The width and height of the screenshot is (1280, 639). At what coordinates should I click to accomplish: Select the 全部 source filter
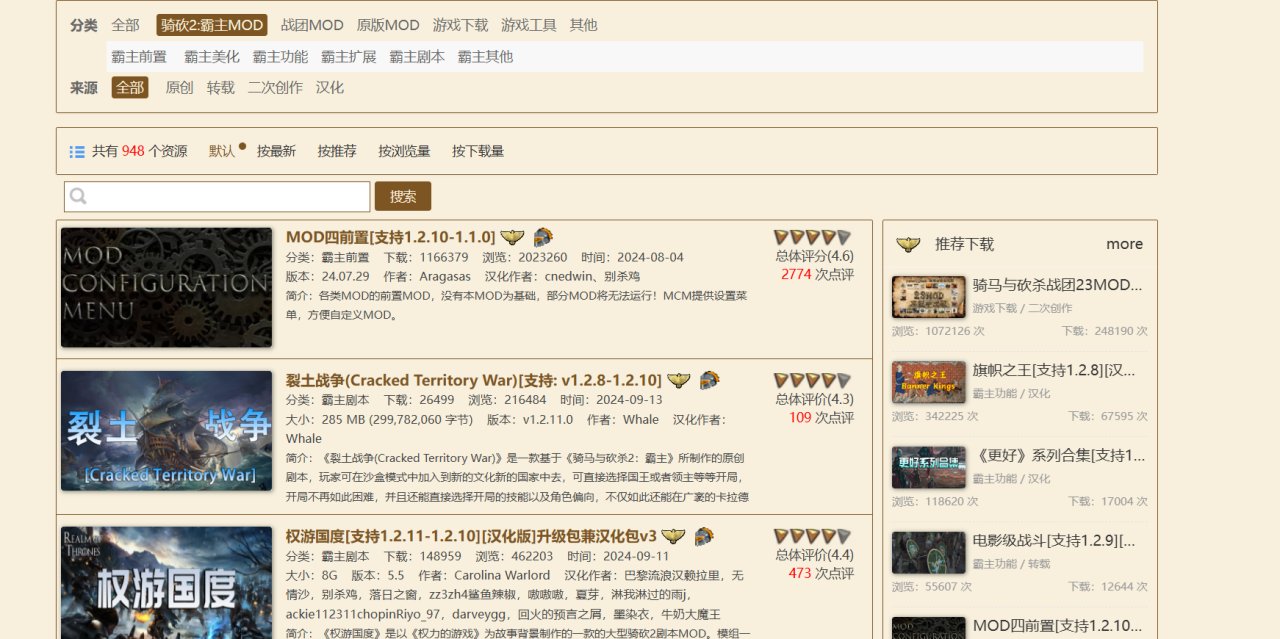[130, 88]
